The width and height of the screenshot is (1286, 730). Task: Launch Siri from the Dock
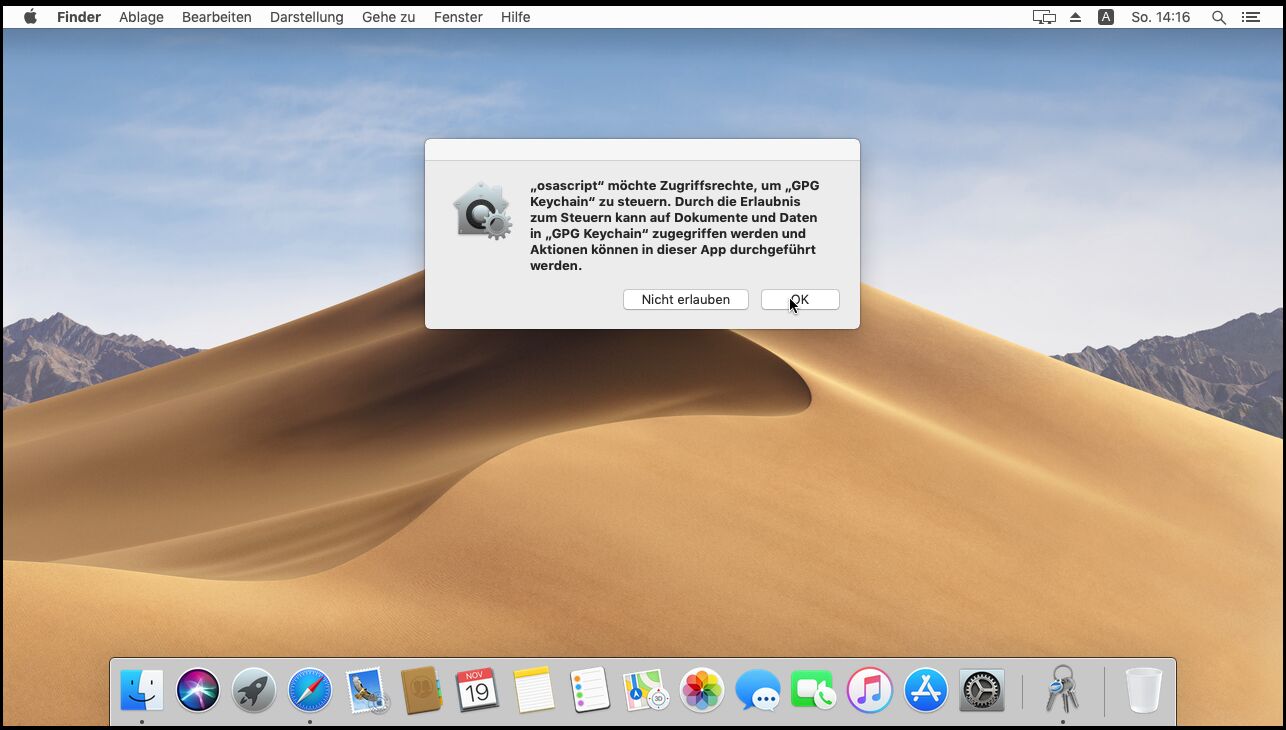198,690
